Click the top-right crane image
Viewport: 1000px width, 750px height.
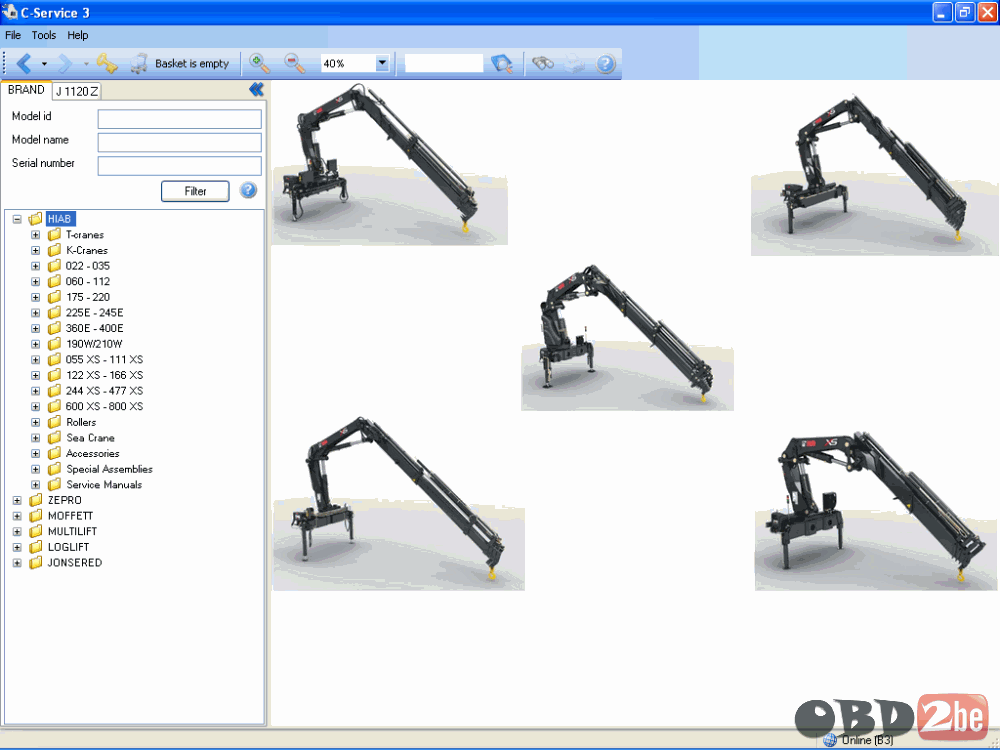pyautogui.click(x=875, y=173)
